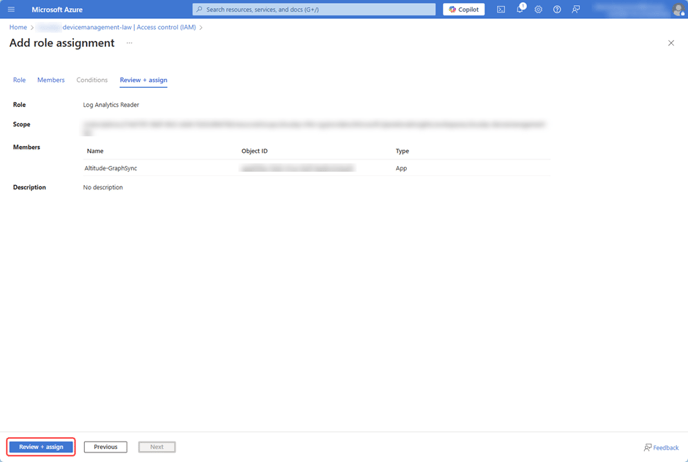Screen dimensions: 688x462
Task: Click the Type column header
Action: click(402, 151)
